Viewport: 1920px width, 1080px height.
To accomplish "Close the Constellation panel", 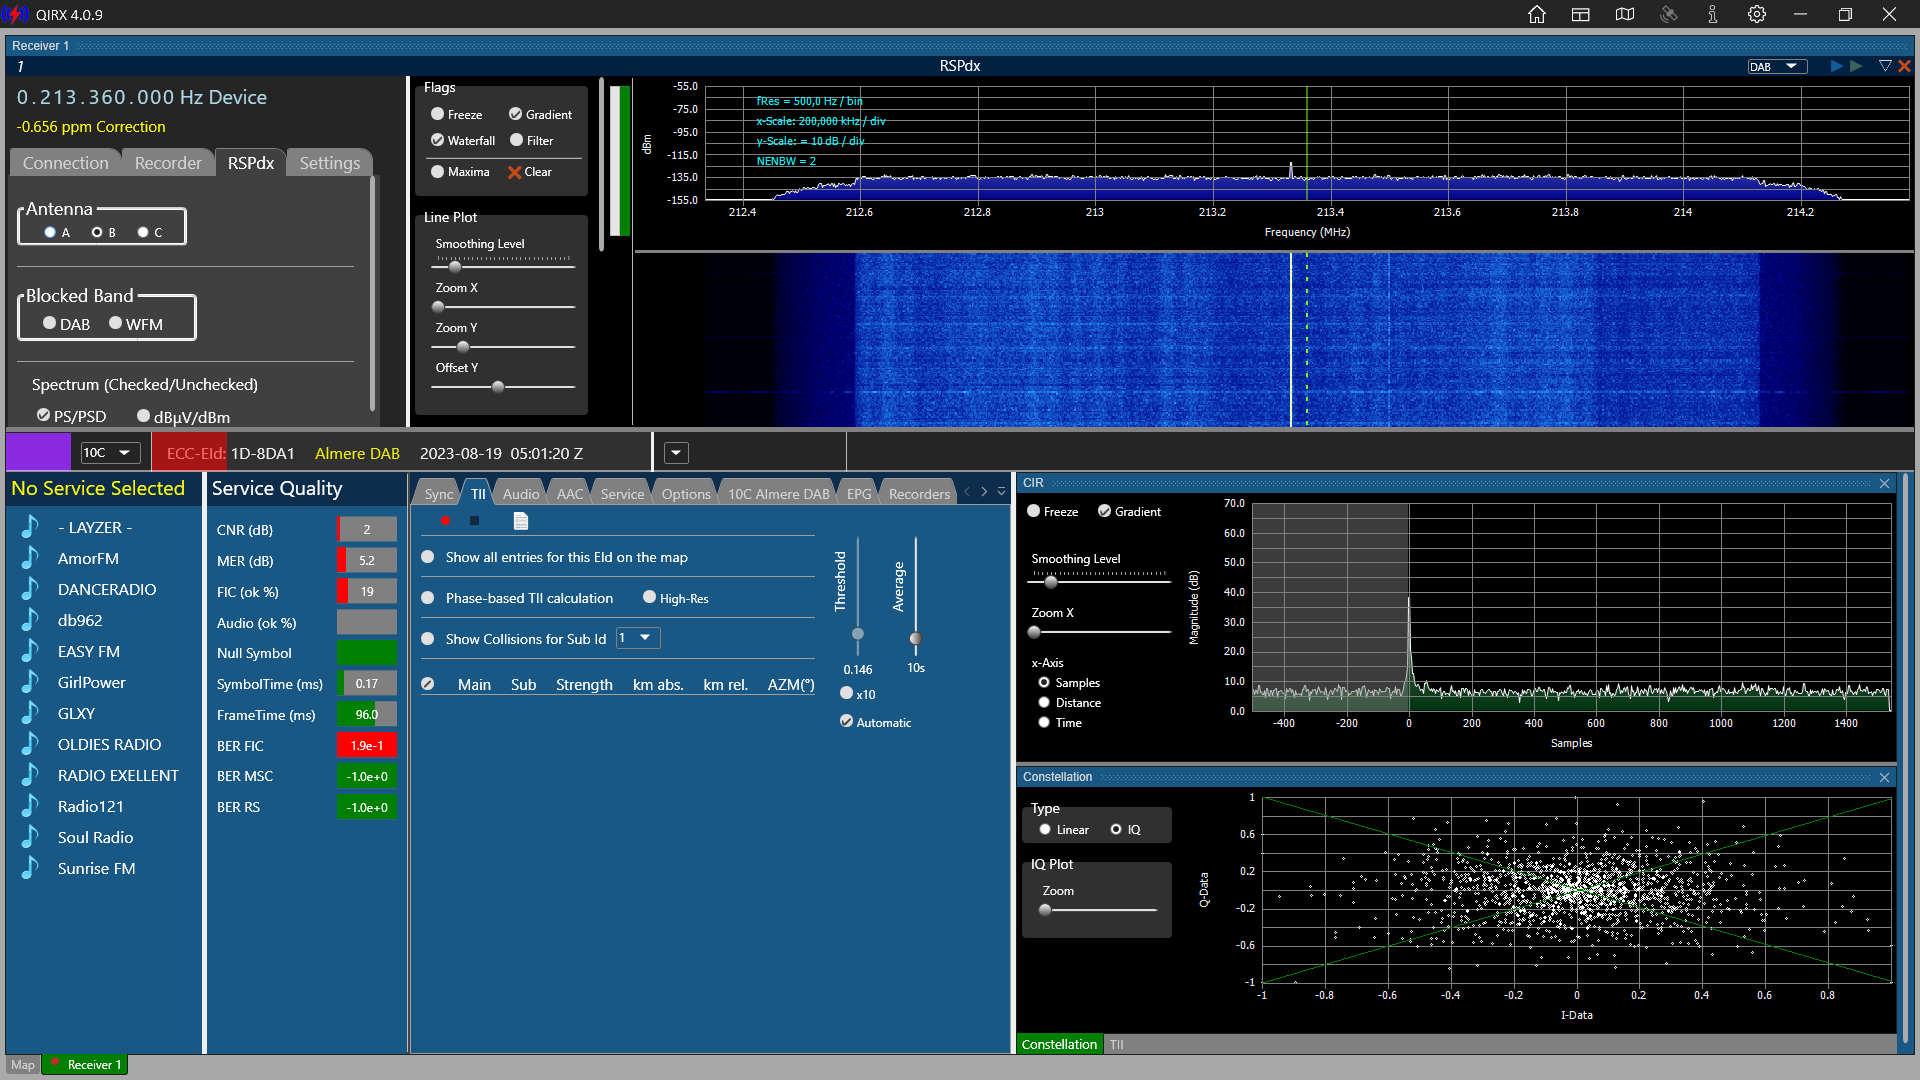I will click(1884, 777).
